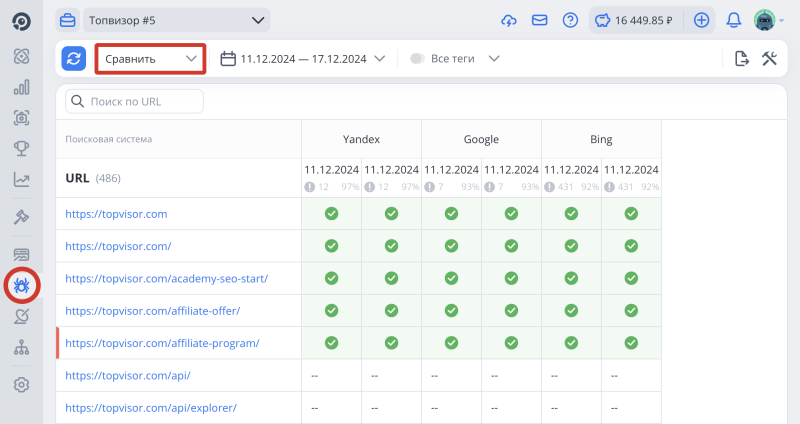800x424 pixels.
Task: Click the trophy icon in the sidebar
Action: 21,149
